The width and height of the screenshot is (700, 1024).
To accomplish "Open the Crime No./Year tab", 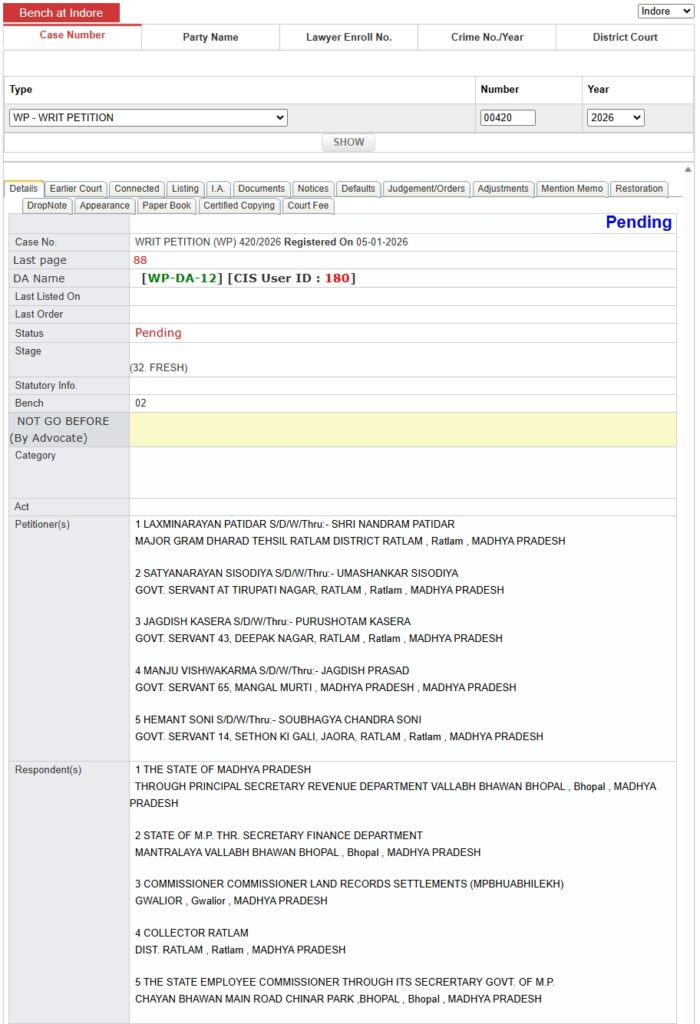I will (x=486, y=37).
